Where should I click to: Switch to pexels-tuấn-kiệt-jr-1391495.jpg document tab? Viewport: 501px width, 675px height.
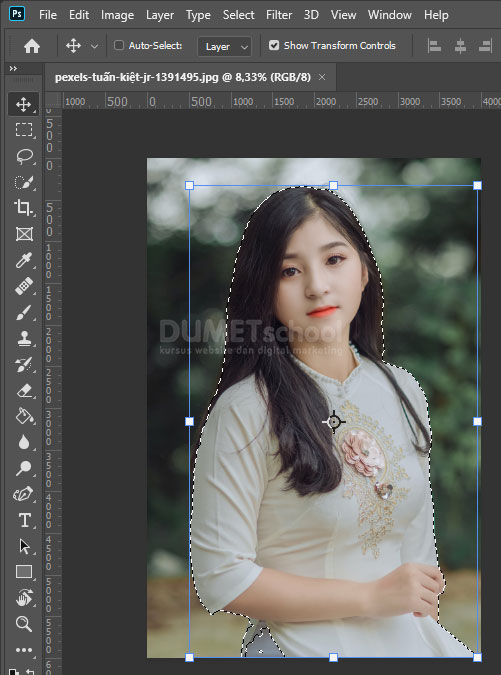click(182, 77)
